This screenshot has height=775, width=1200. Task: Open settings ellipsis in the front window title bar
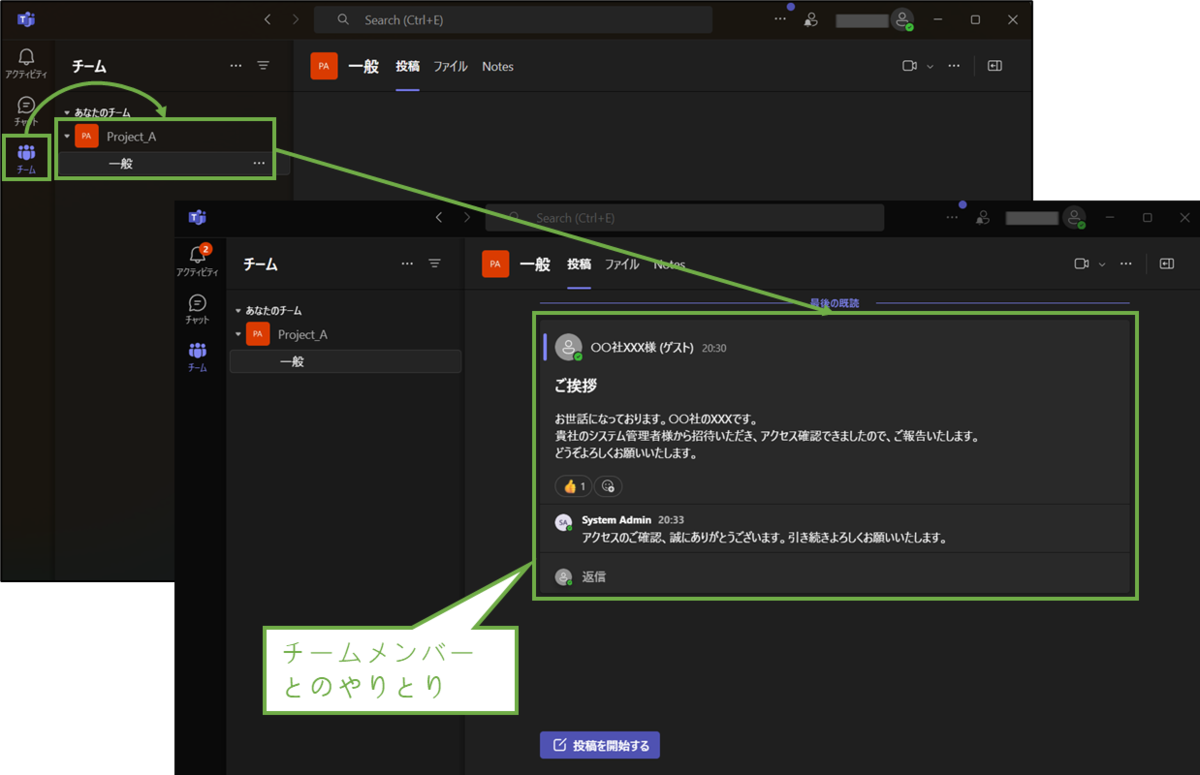(952, 217)
